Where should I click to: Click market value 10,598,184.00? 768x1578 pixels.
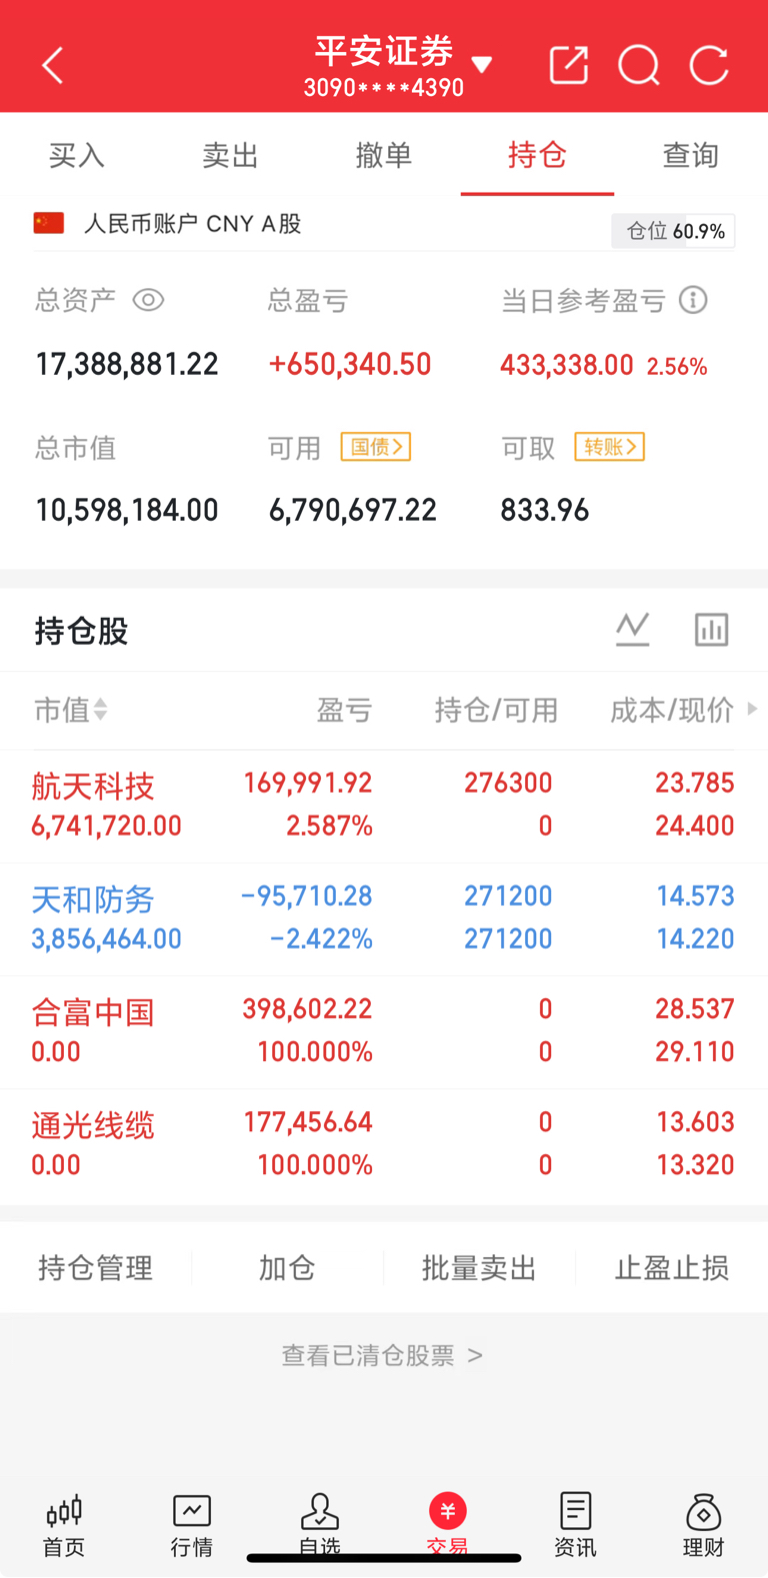[127, 510]
